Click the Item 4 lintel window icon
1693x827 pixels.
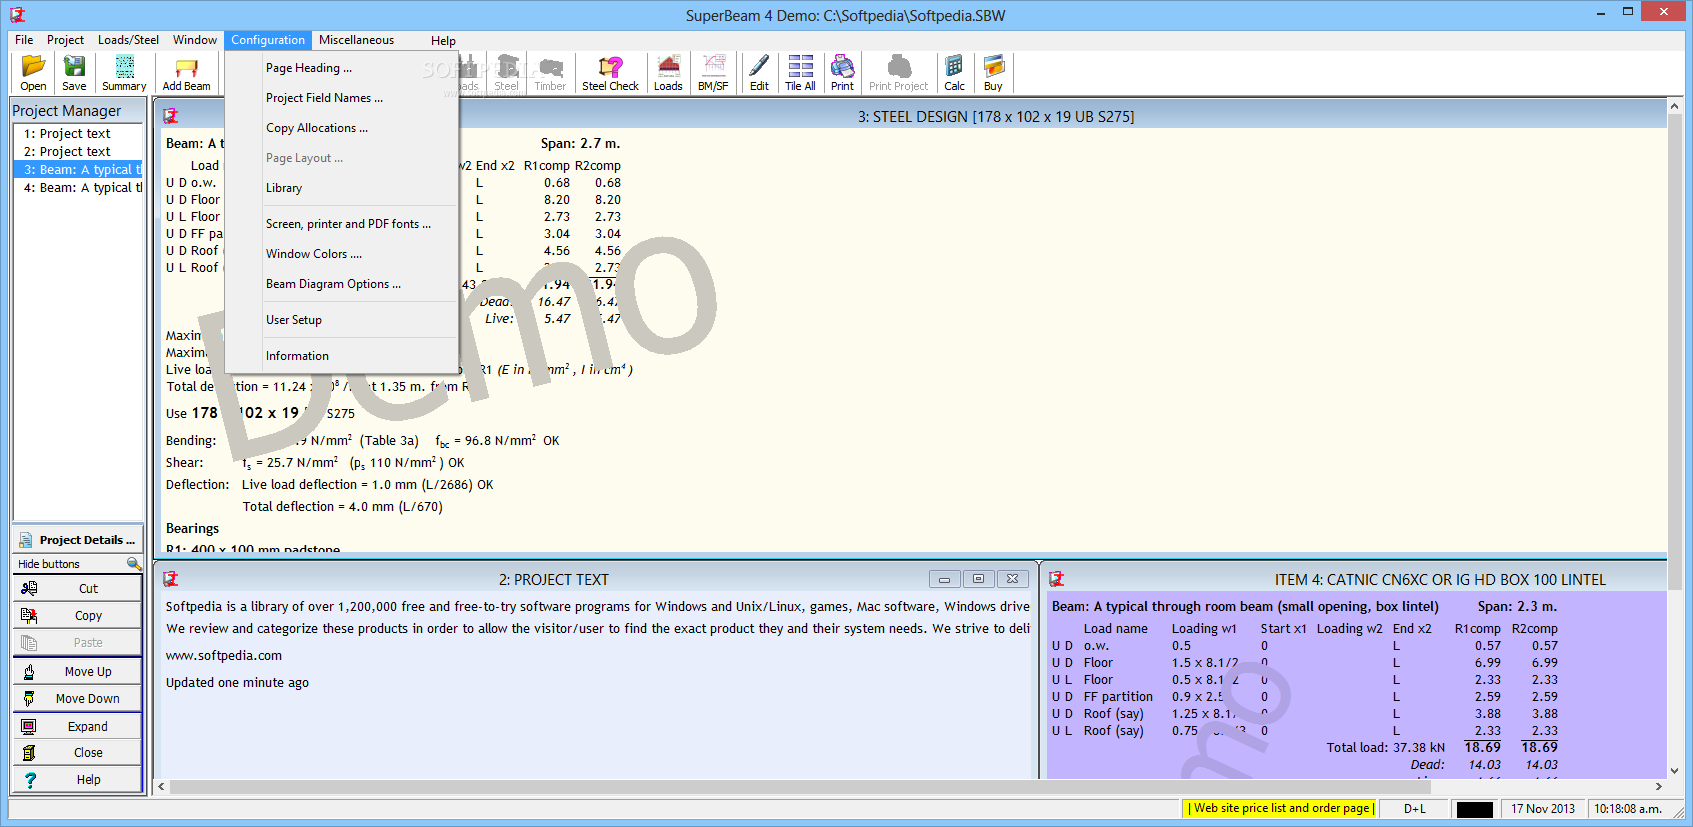tap(1056, 579)
